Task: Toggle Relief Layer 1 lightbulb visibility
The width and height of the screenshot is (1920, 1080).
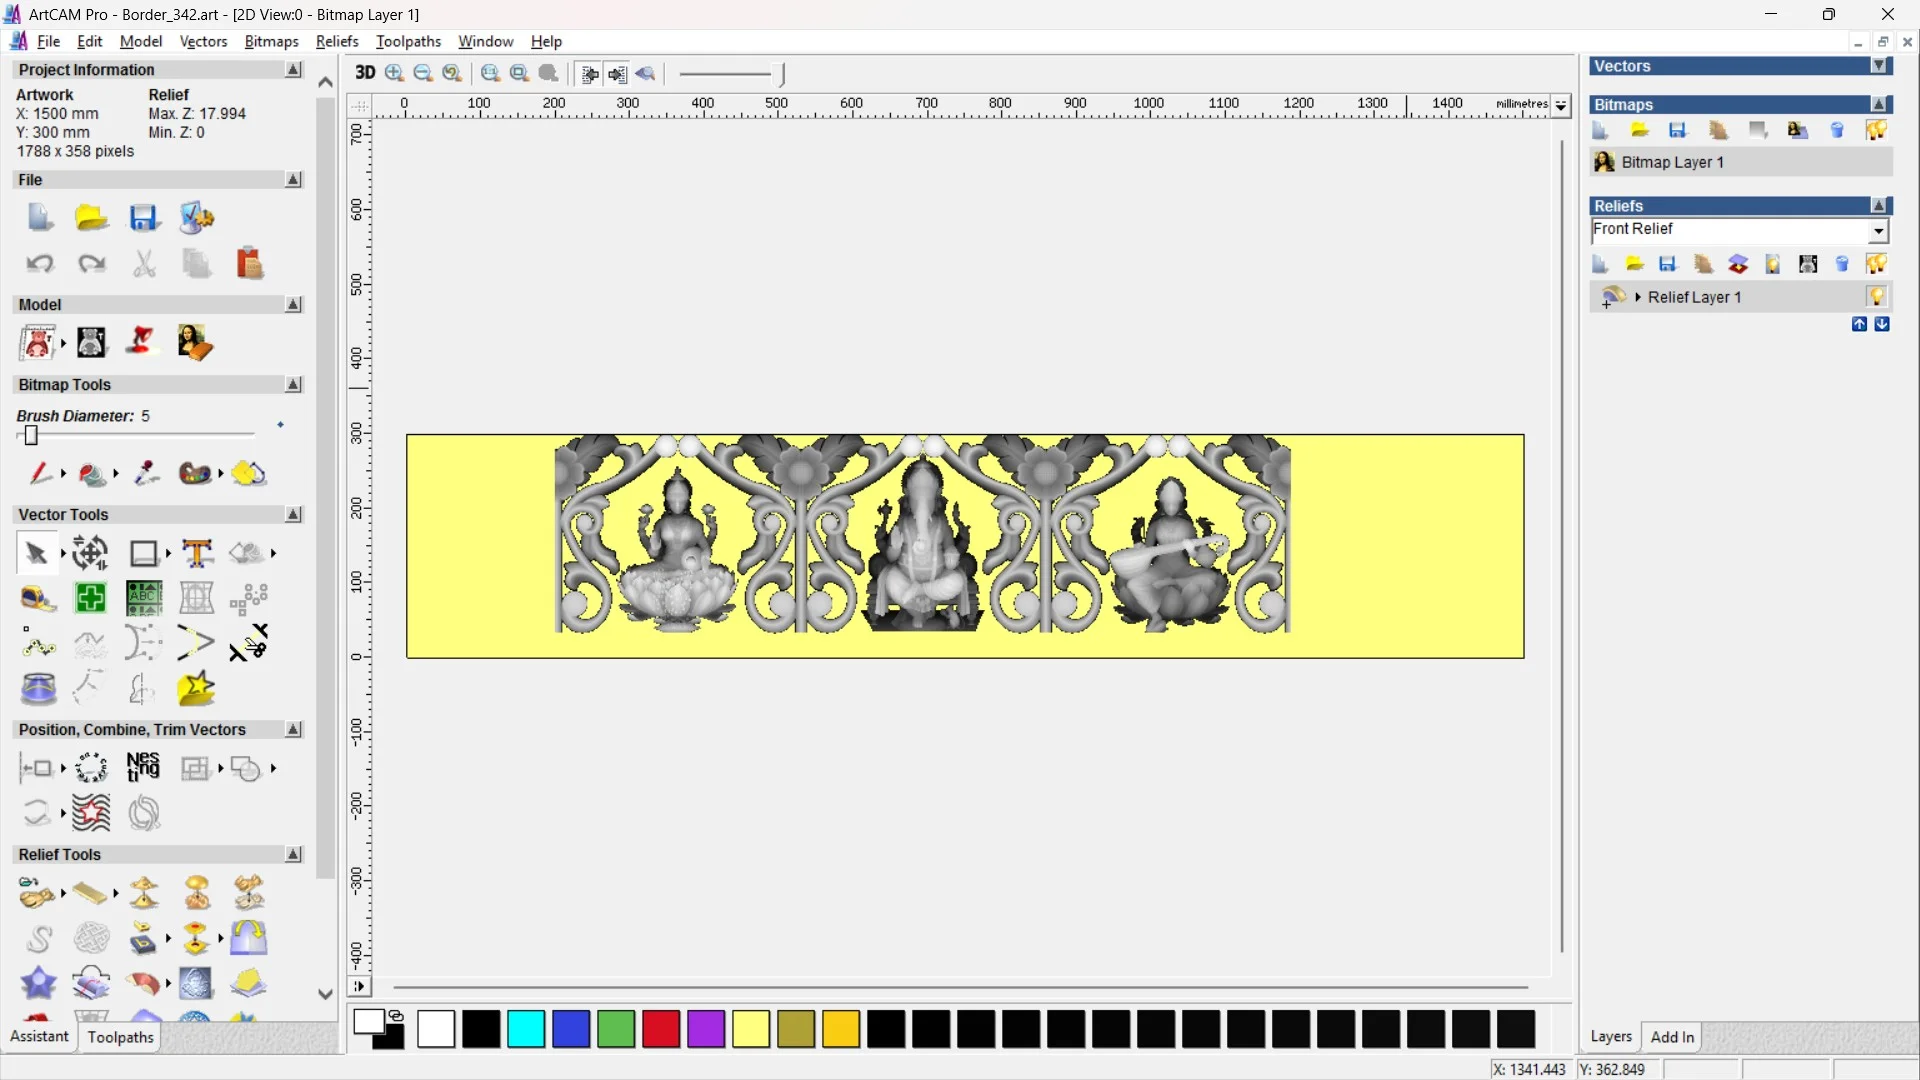Action: [1876, 297]
